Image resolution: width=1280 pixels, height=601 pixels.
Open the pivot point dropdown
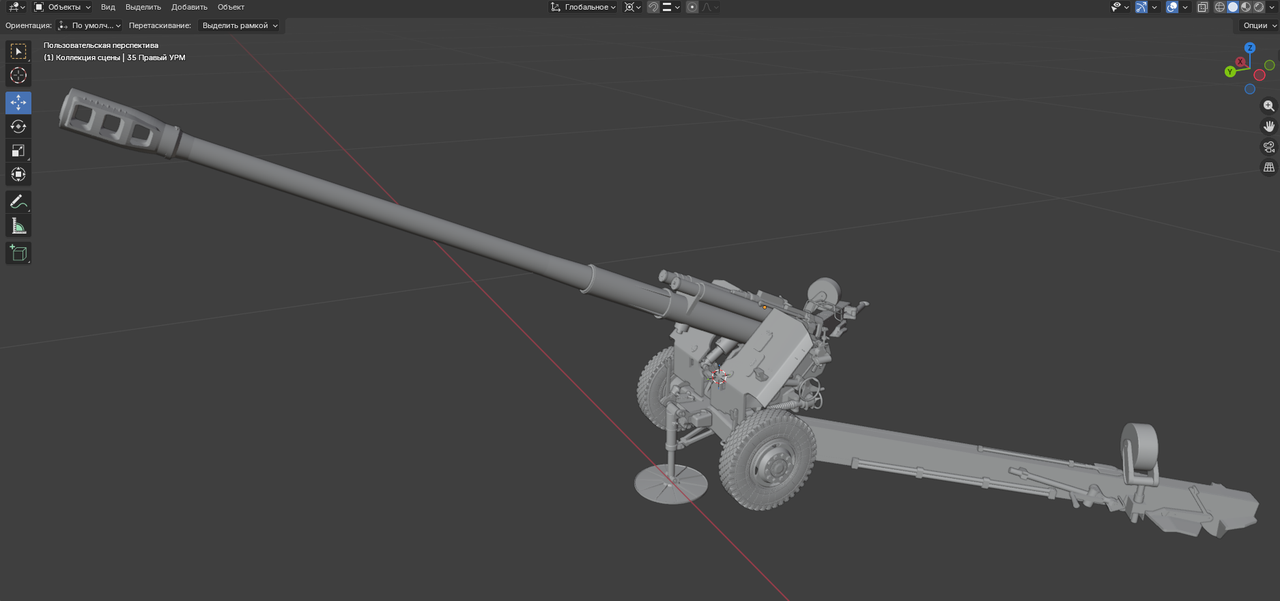tap(633, 7)
